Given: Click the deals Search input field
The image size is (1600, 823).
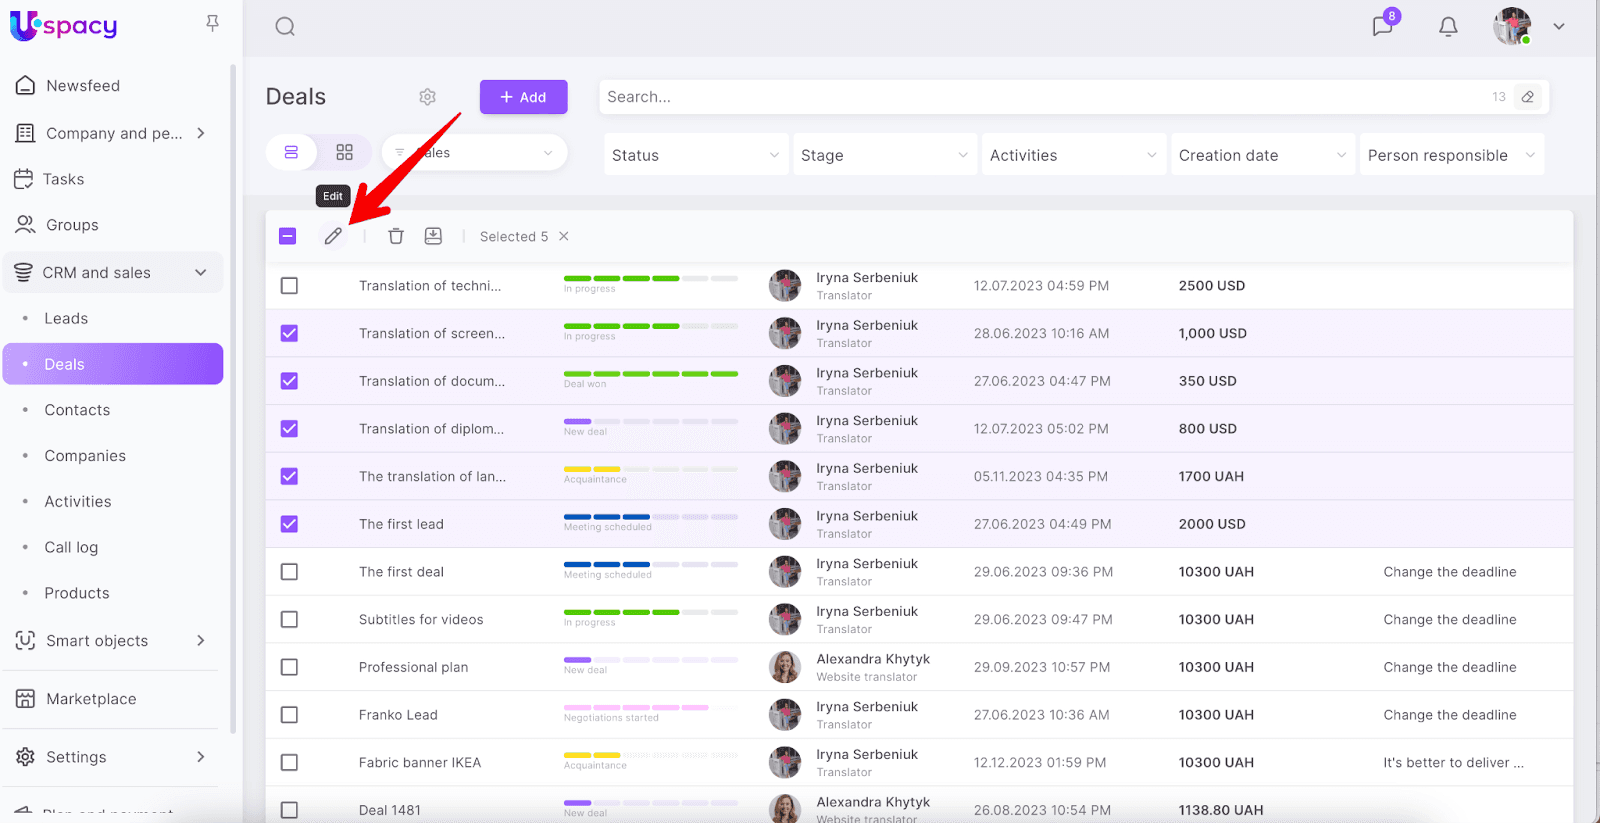Looking at the screenshot, I should [1040, 97].
